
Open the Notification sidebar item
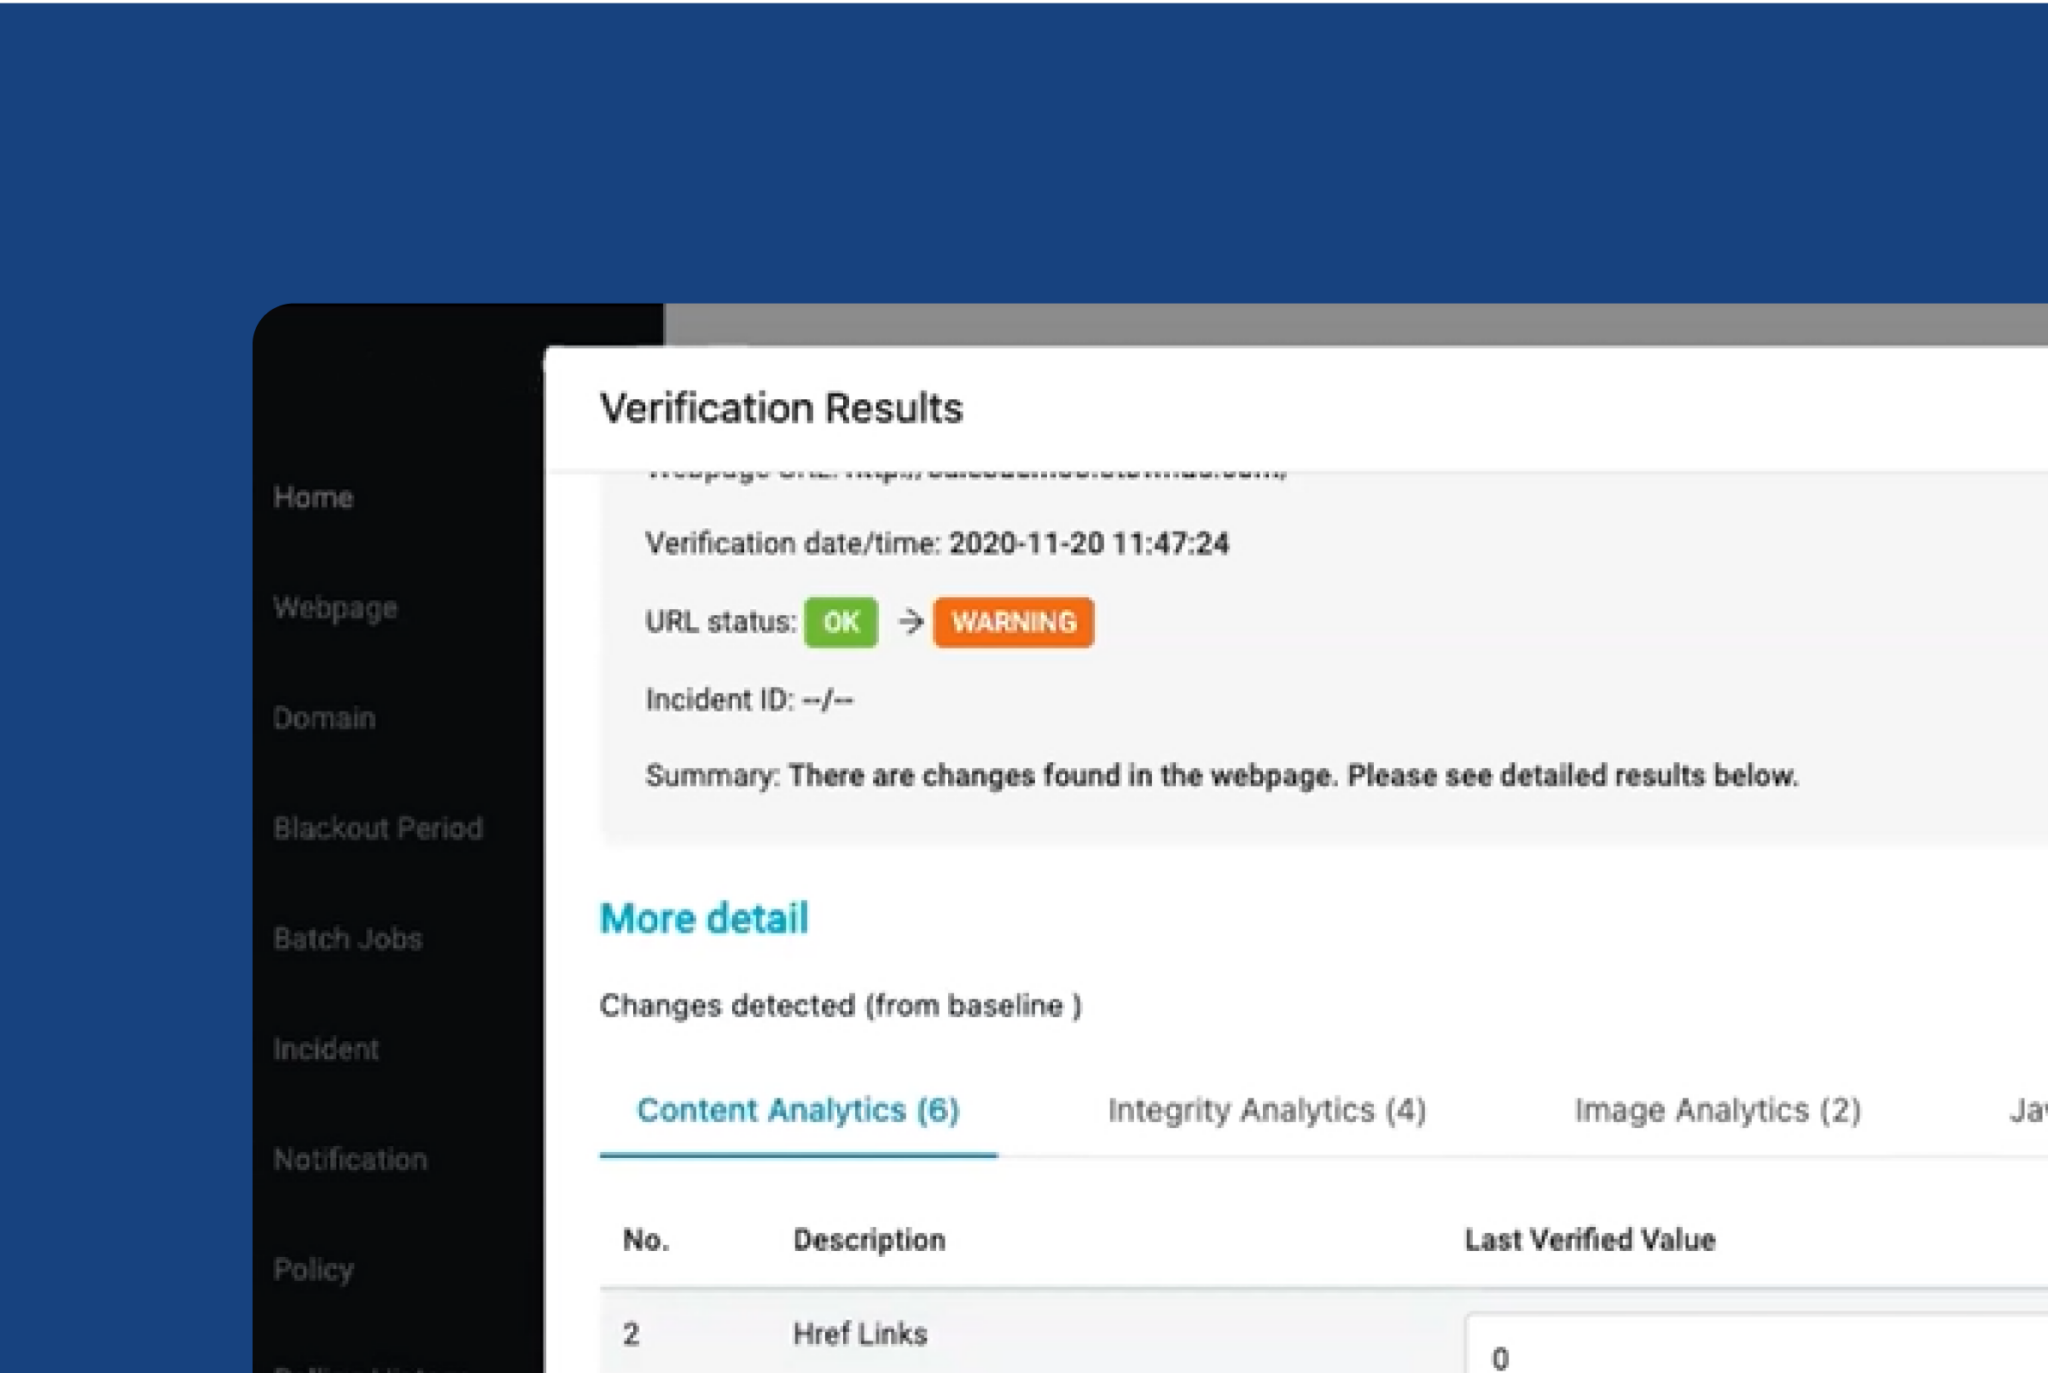pyautogui.click(x=350, y=1159)
